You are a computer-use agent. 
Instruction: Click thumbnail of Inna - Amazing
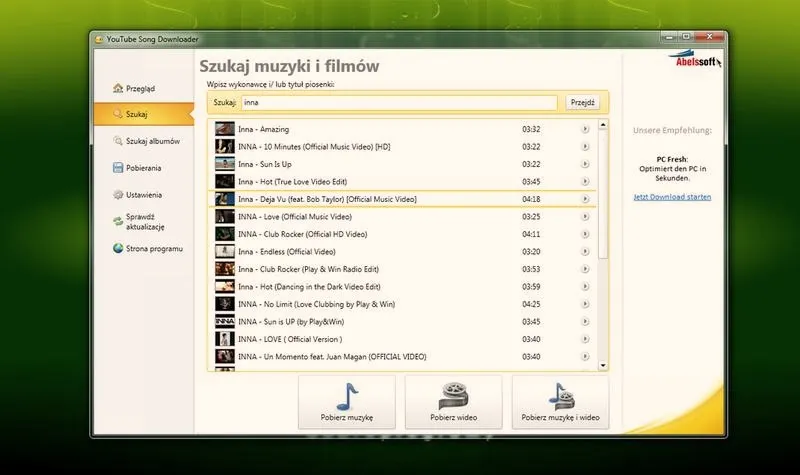click(224, 129)
